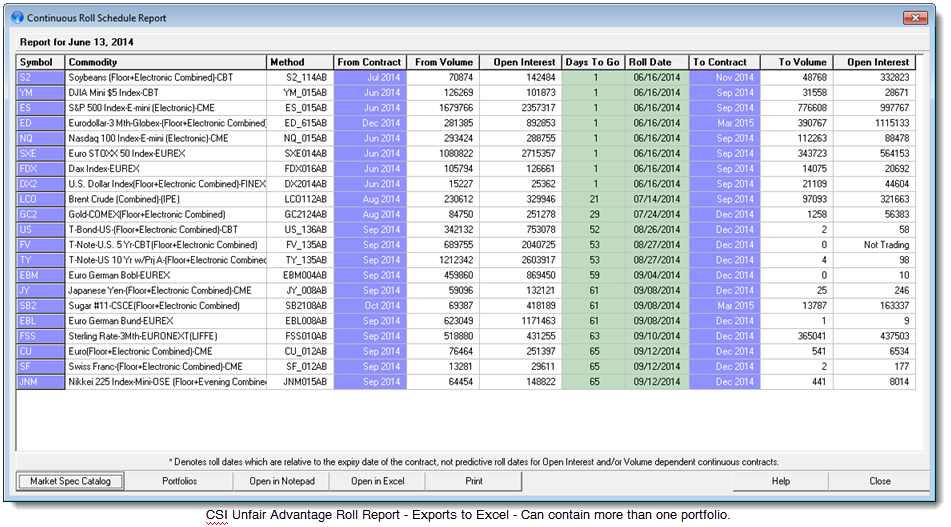
Task: Click roll date 07/24/2014
Action: point(657,214)
